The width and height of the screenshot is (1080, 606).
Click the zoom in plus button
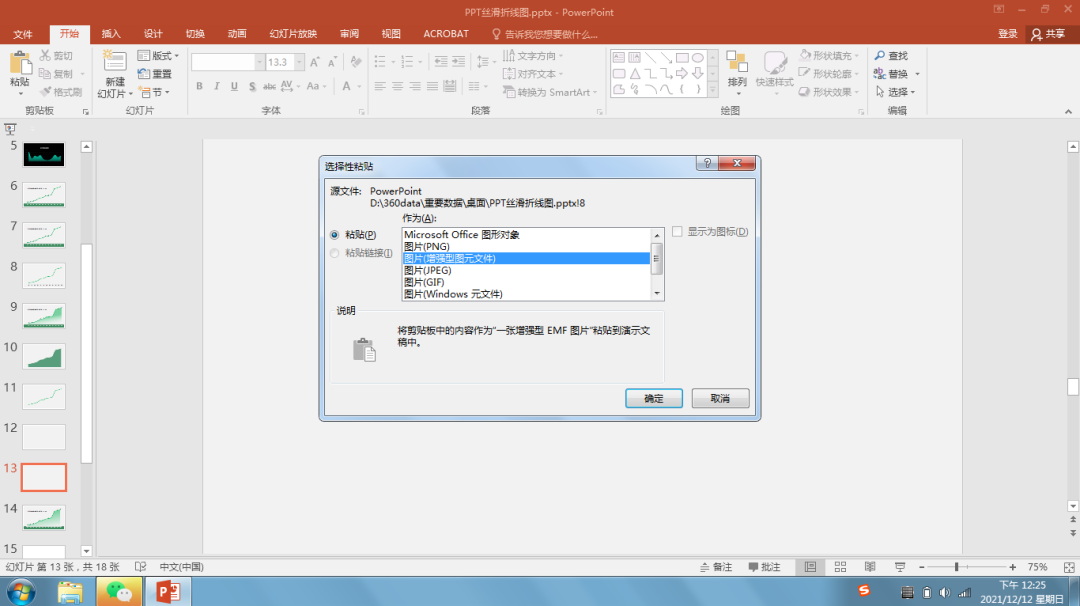tap(1012, 567)
